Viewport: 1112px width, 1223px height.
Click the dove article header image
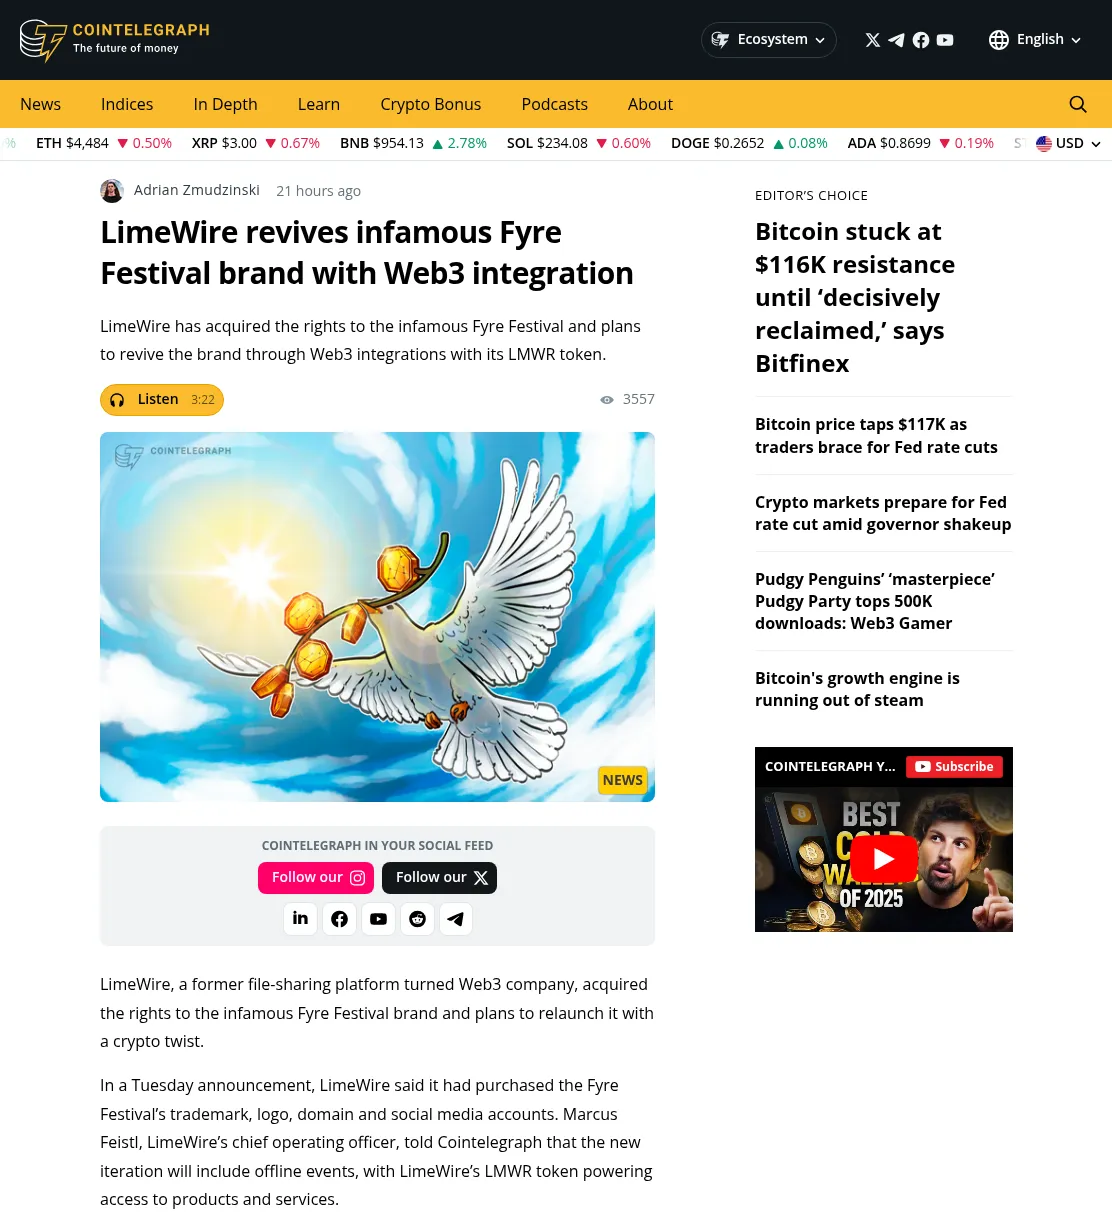(x=377, y=617)
